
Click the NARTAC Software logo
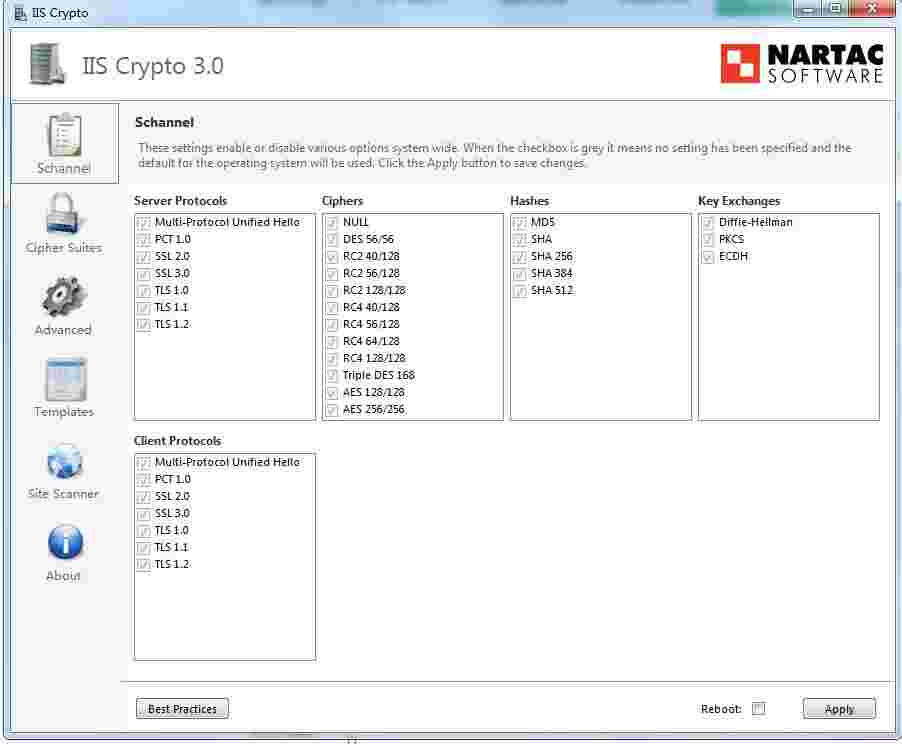(x=802, y=62)
